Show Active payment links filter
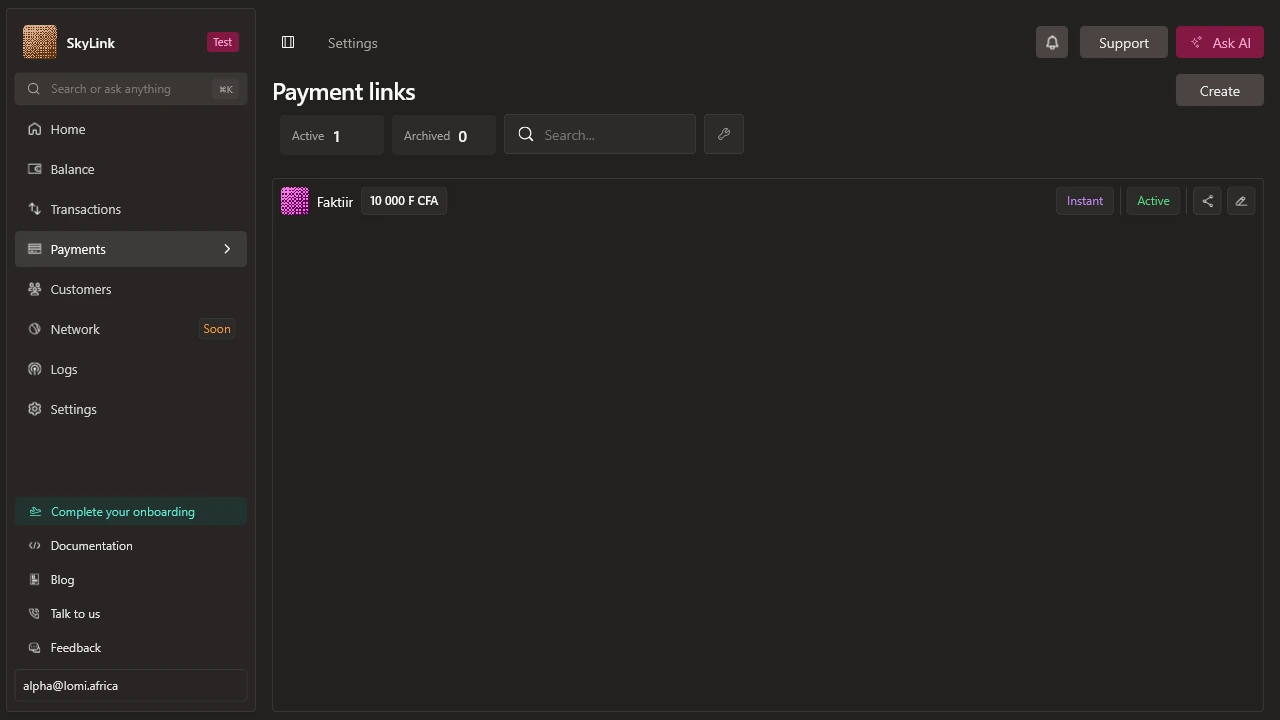 (x=332, y=136)
